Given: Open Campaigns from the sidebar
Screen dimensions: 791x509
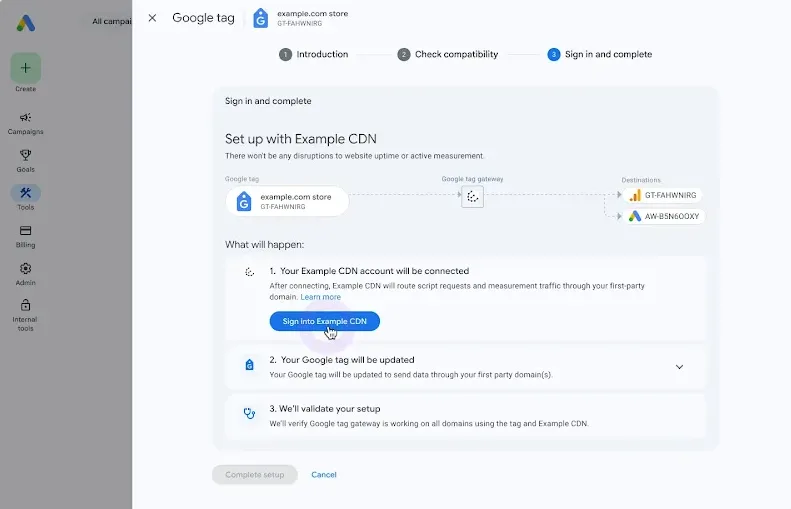Looking at the screenshot, I should (x=25, y=123).
